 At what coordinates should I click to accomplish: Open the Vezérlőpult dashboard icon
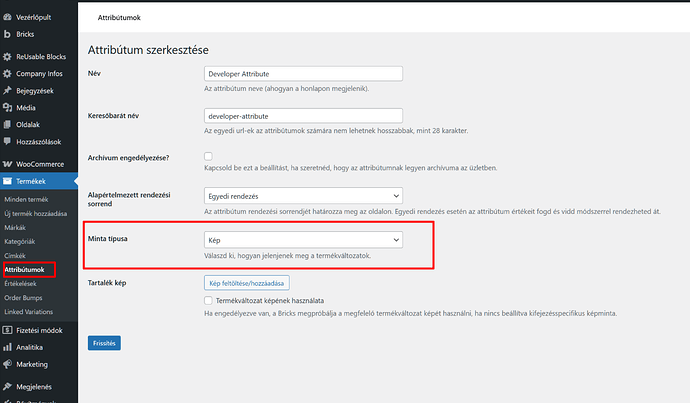(7, 17)
